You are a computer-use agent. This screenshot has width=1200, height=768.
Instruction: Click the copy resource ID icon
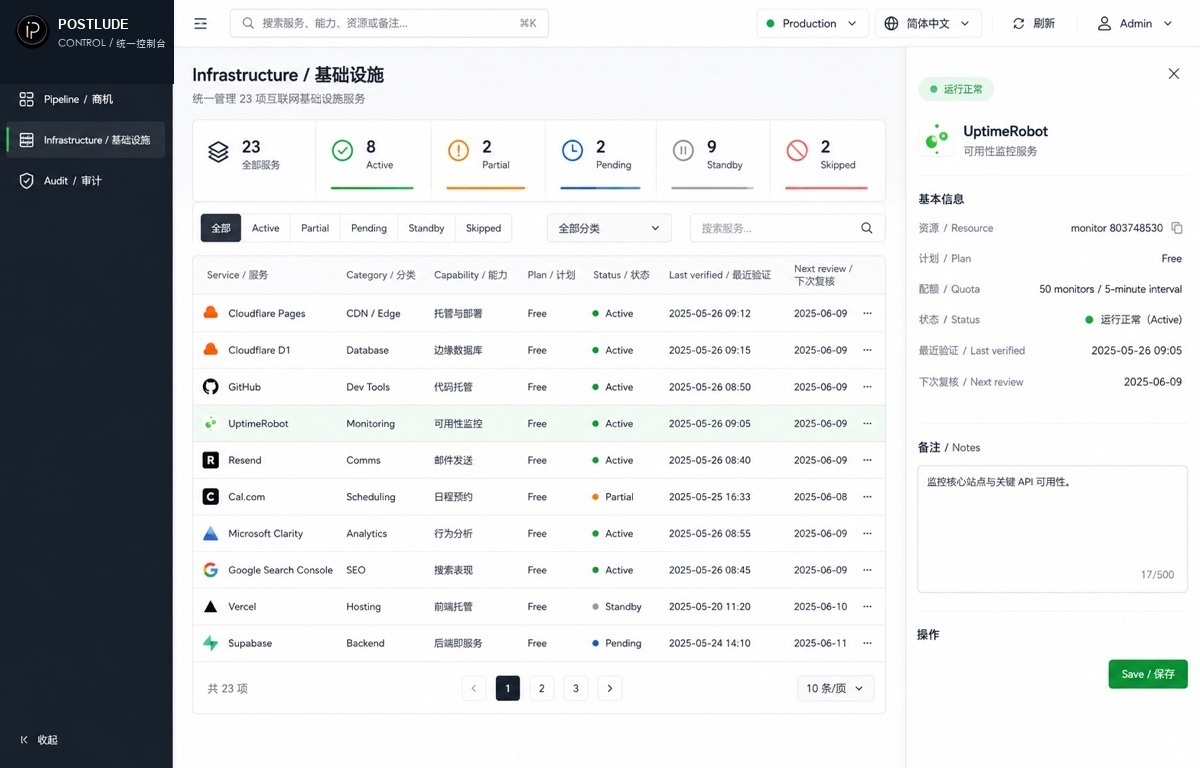(x=1177, y=228)
